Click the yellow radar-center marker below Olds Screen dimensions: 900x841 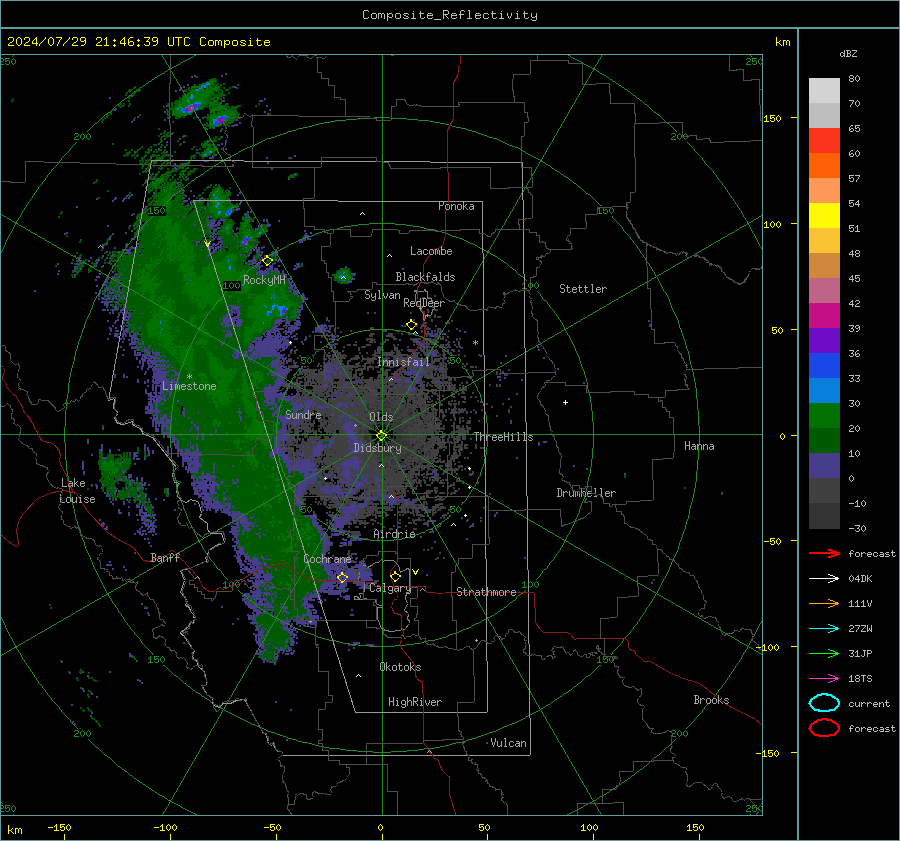click(382, 436)
